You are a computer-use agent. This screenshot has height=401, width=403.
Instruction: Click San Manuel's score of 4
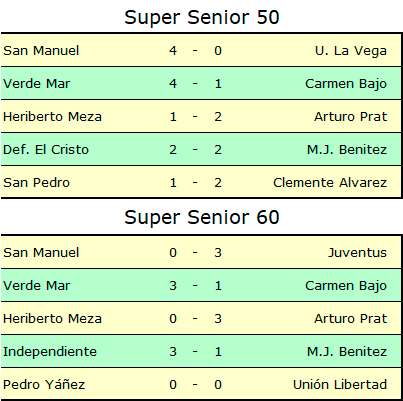point(173,51)
